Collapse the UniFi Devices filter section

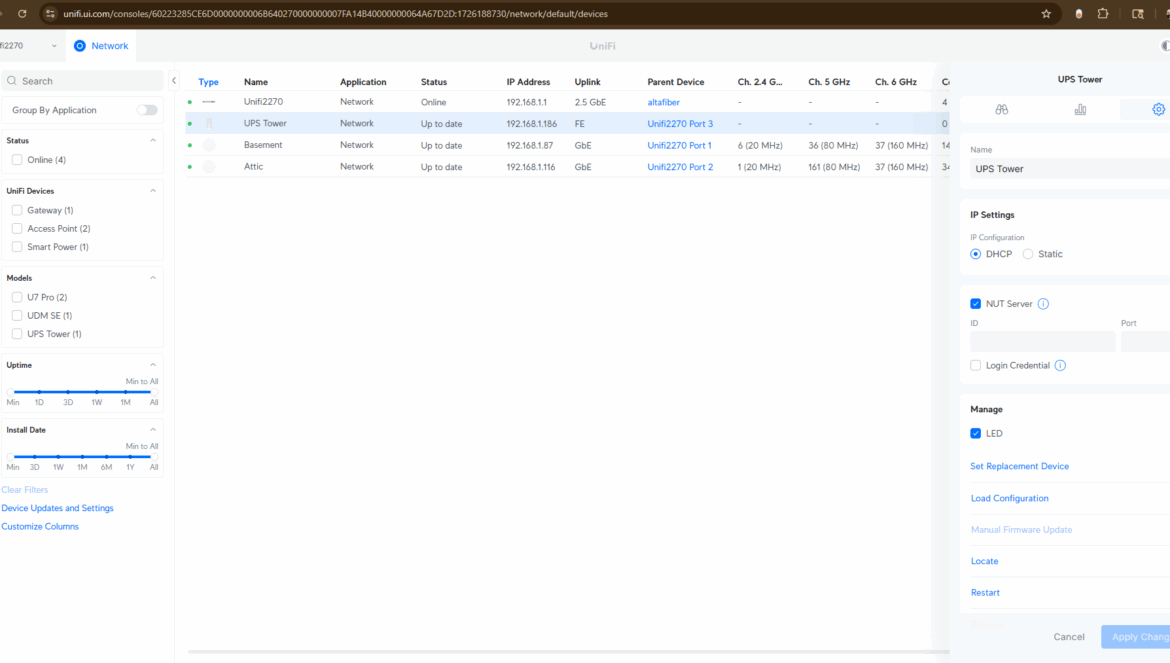pyautogui.click(x=153, y=191)
